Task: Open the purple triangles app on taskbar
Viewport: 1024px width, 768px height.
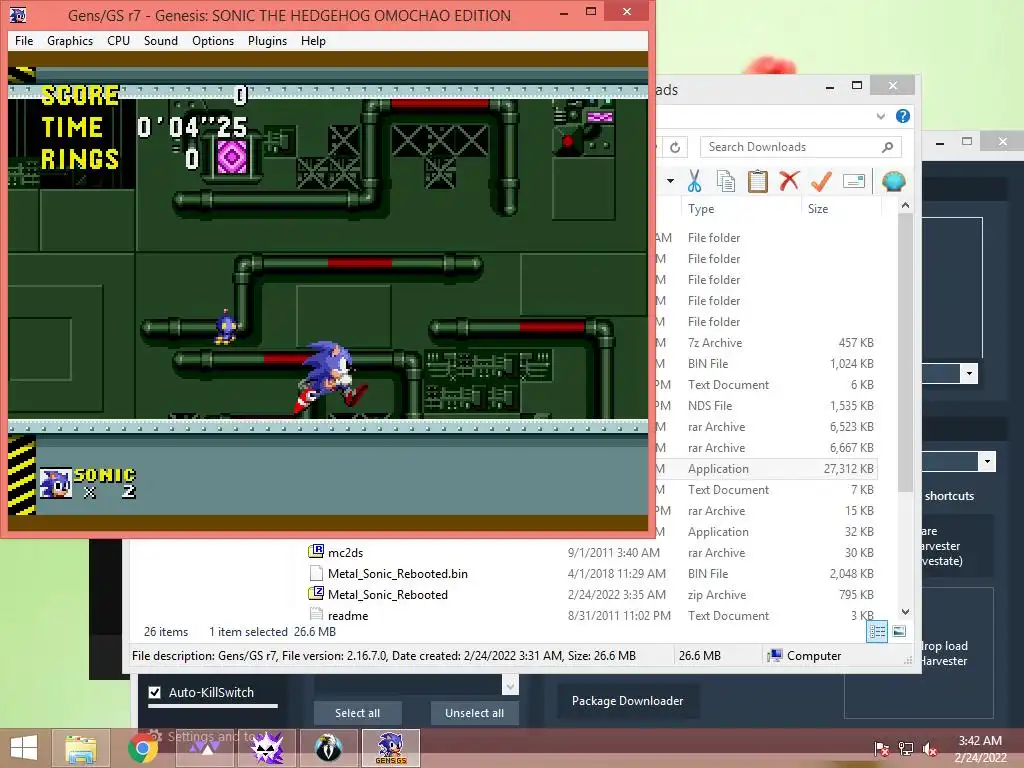Action: pyautogui.click(x=205, y=748)
